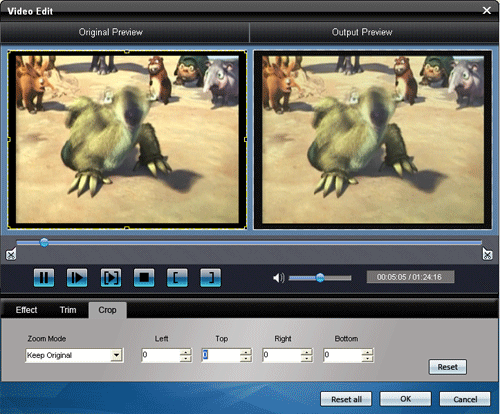Play the selected clip segment
The height and width of the screenshot is (414, 500).
point(111,278)
